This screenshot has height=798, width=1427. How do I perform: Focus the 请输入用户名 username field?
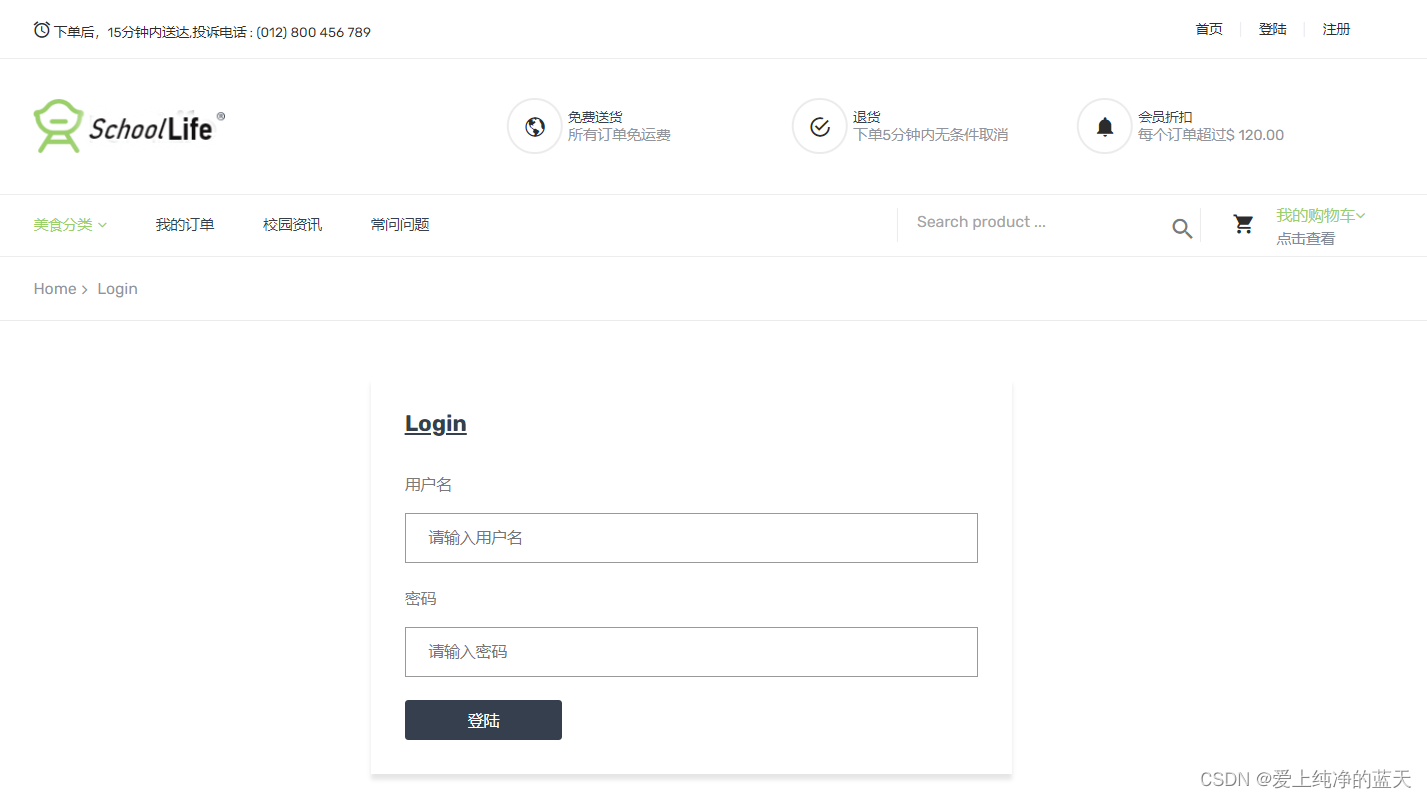point(691,538)
